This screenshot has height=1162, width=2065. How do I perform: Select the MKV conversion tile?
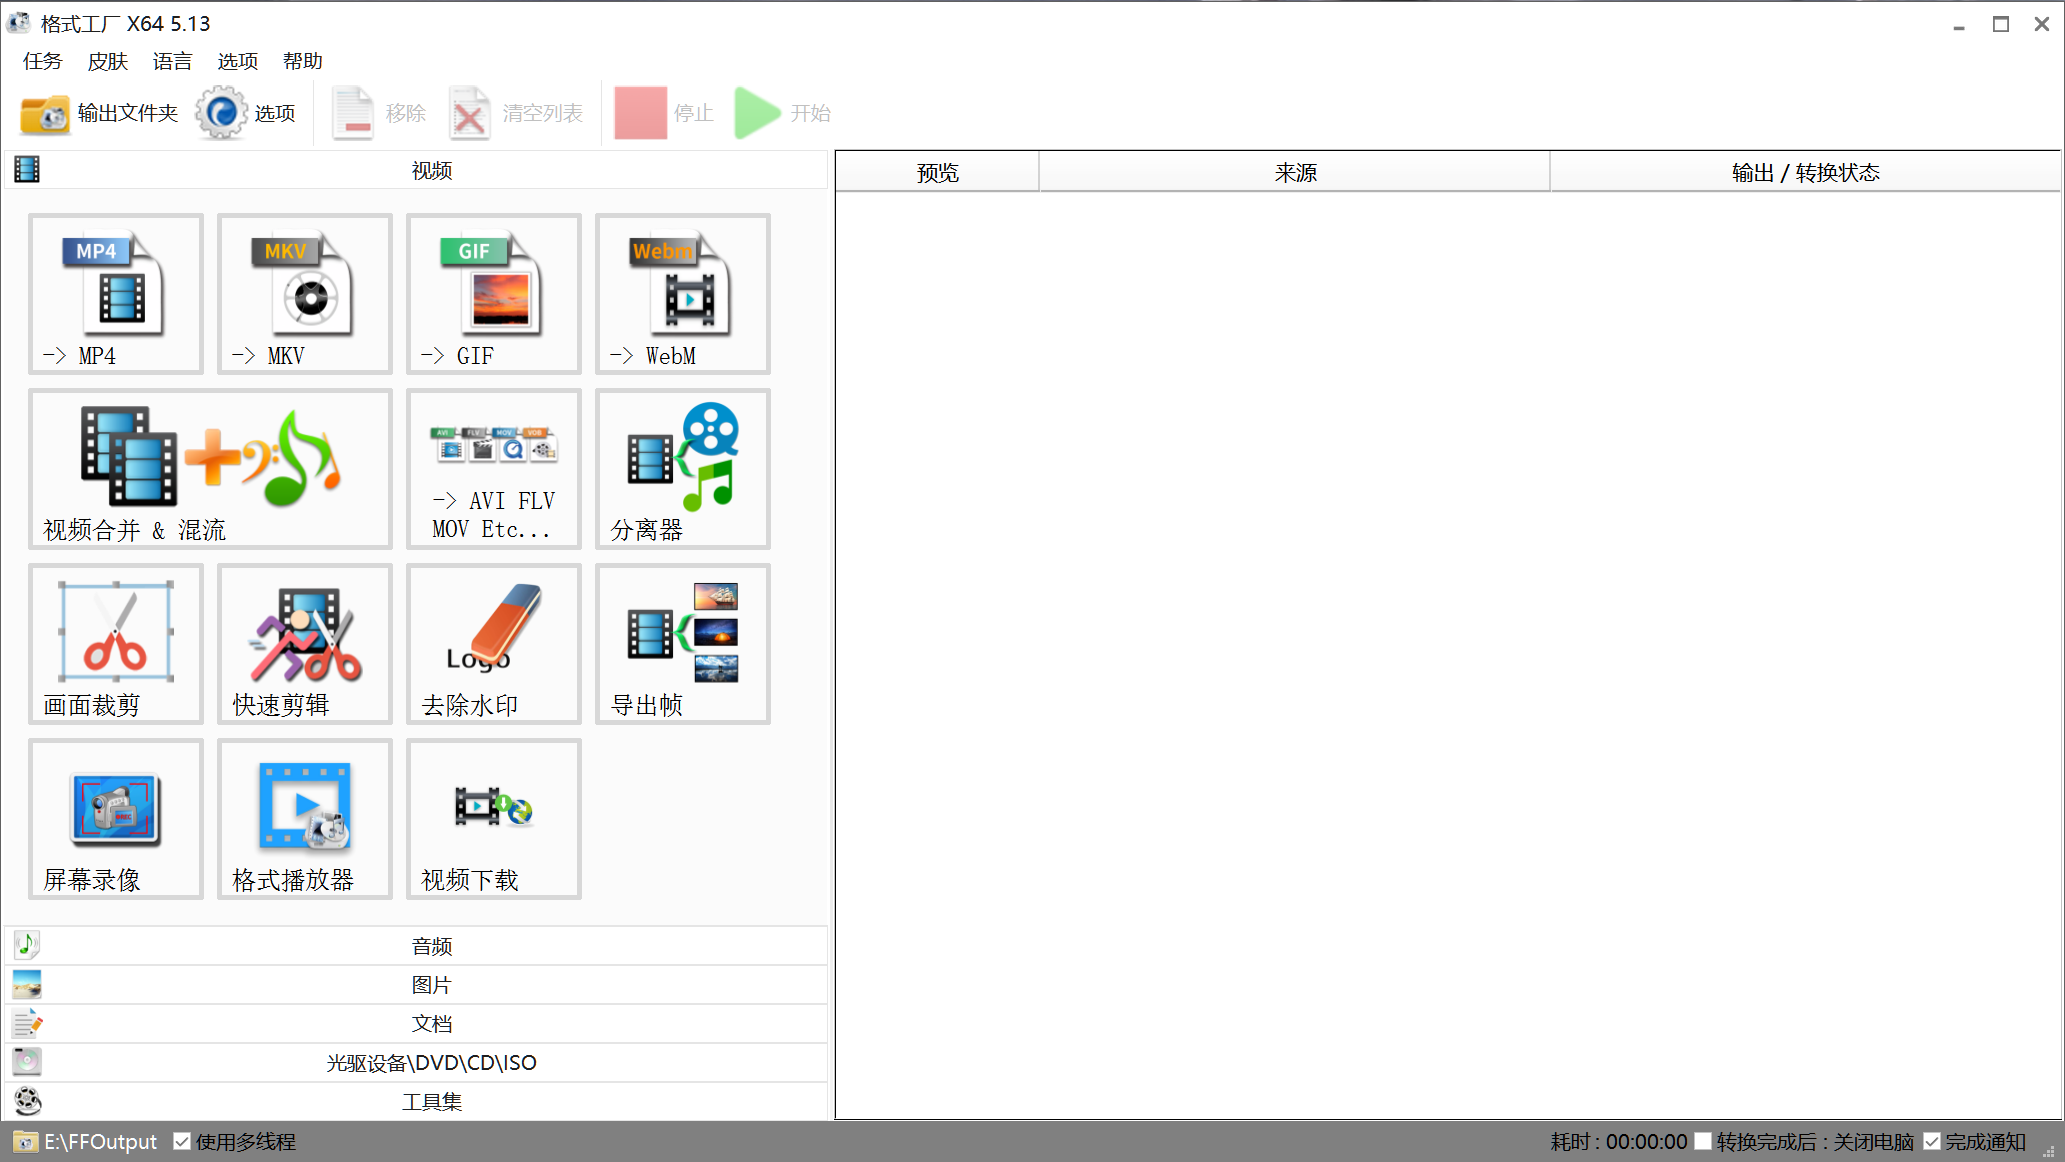click(305, 294)
